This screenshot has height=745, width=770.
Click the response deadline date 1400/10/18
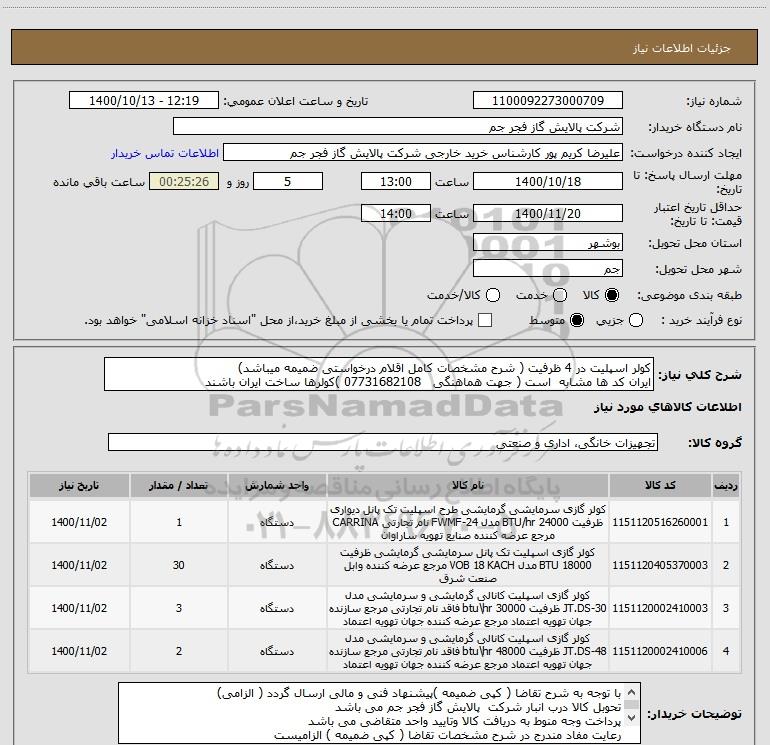548,181
